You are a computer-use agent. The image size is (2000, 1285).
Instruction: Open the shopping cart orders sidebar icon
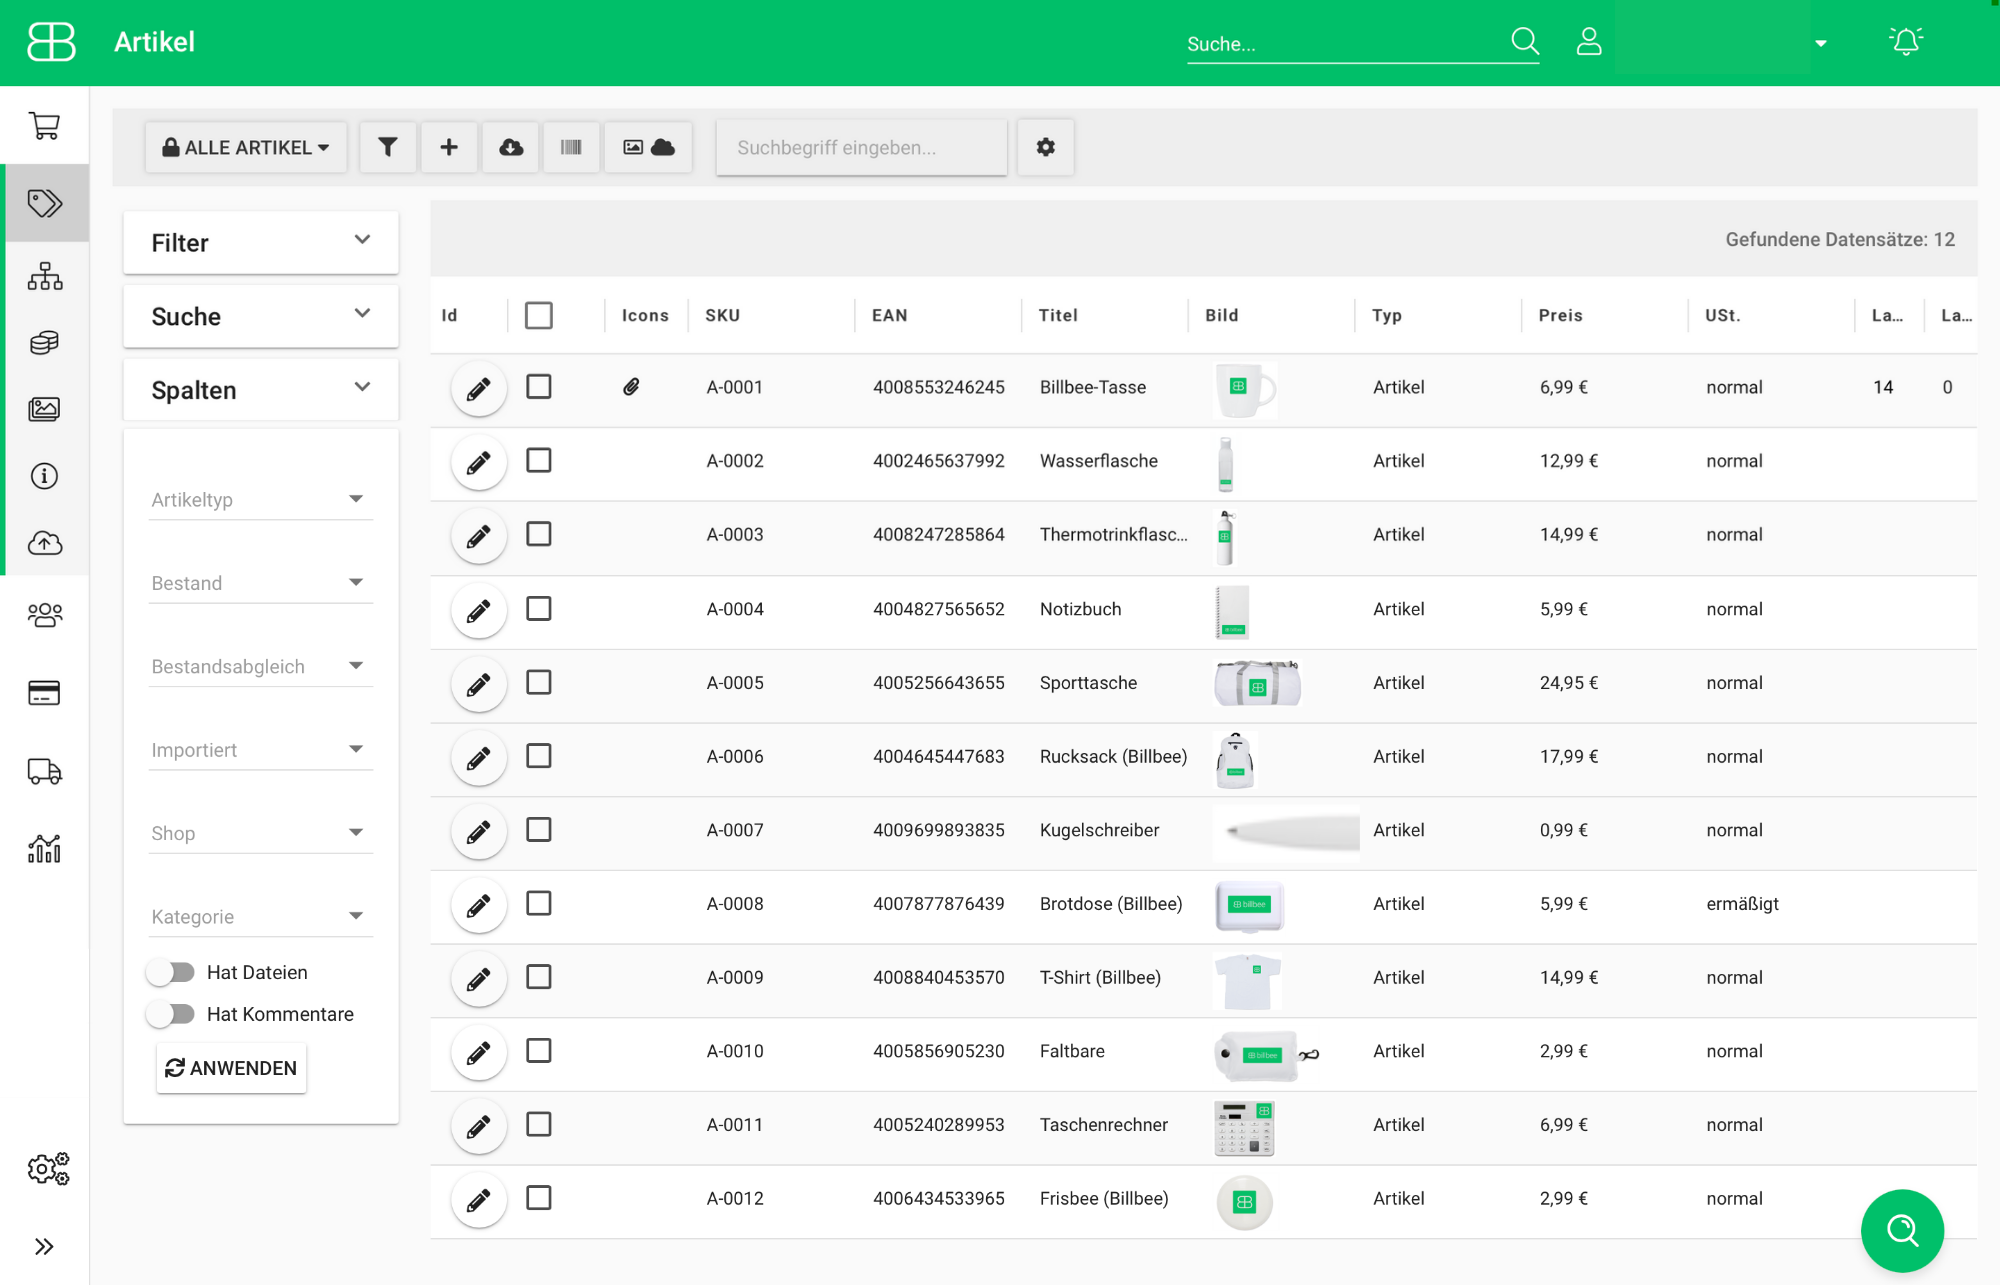(x=44, y=125)
